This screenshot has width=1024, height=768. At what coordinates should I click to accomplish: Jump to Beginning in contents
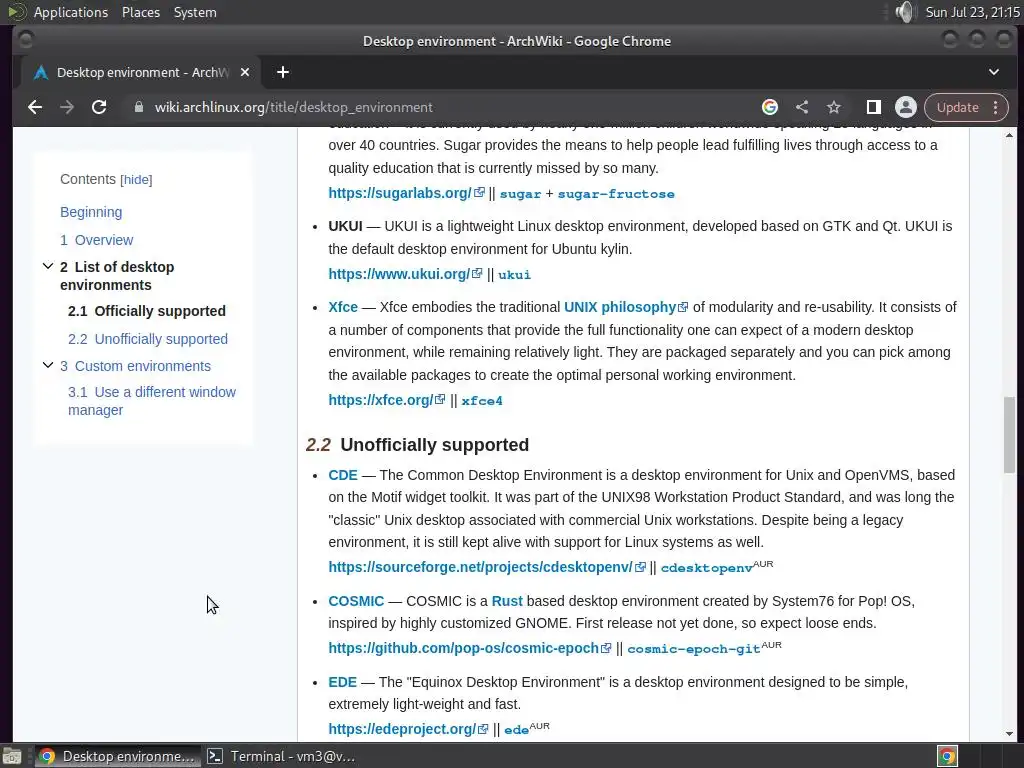tap(91, 212)
